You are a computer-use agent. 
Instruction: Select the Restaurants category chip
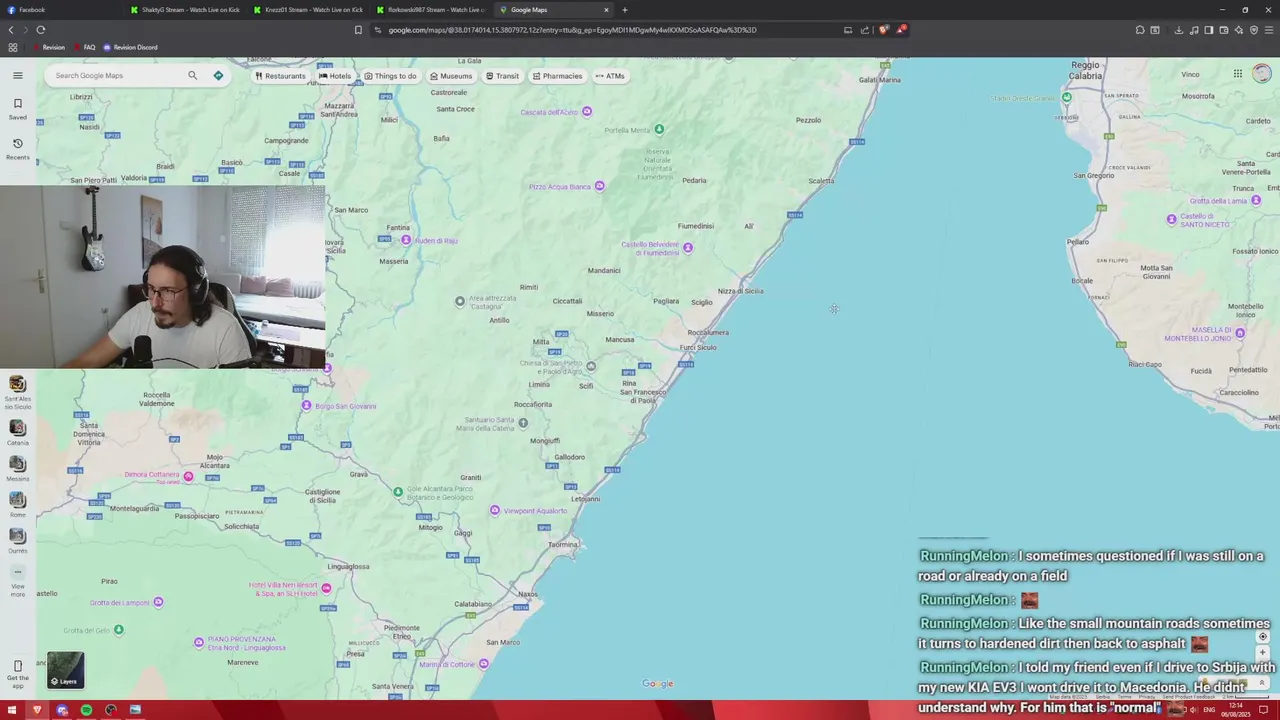click(280, 76)
